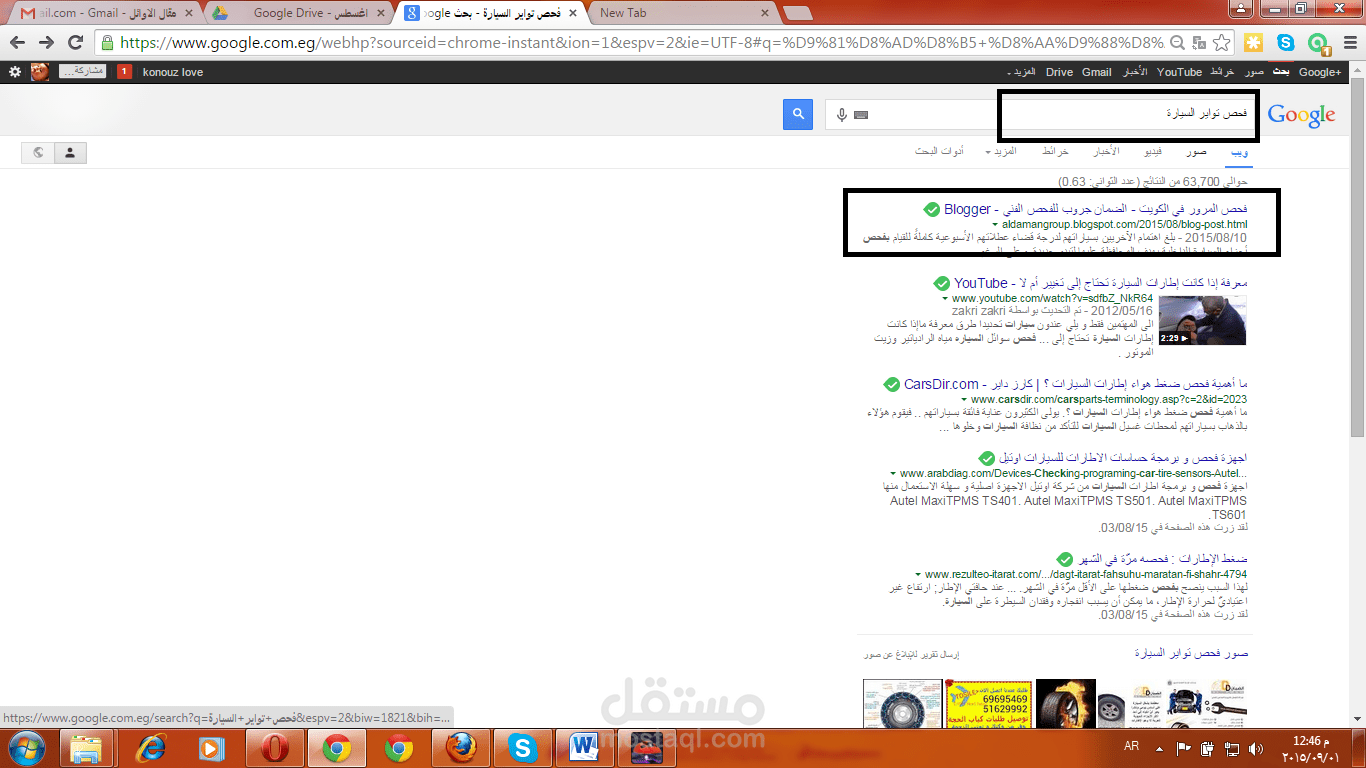Open dropdown arrow beside www.rezulteo-itarat.com URL
The image size is (1366, 768).
pyautogui.click(x=918, y=575)
